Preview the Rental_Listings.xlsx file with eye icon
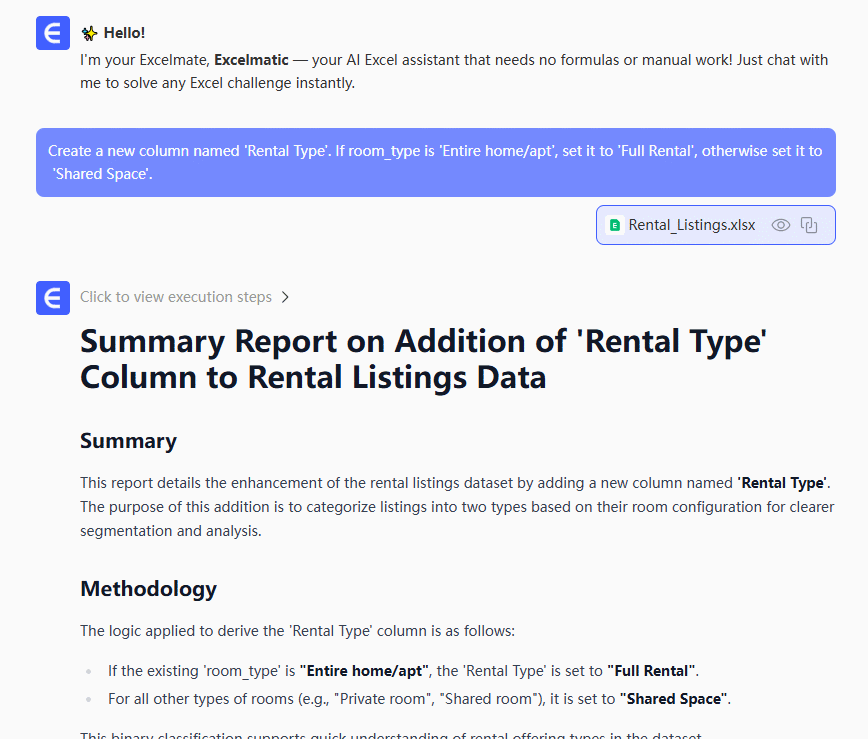The height and width of the screenshot is (739, 868). coord(781,225)
